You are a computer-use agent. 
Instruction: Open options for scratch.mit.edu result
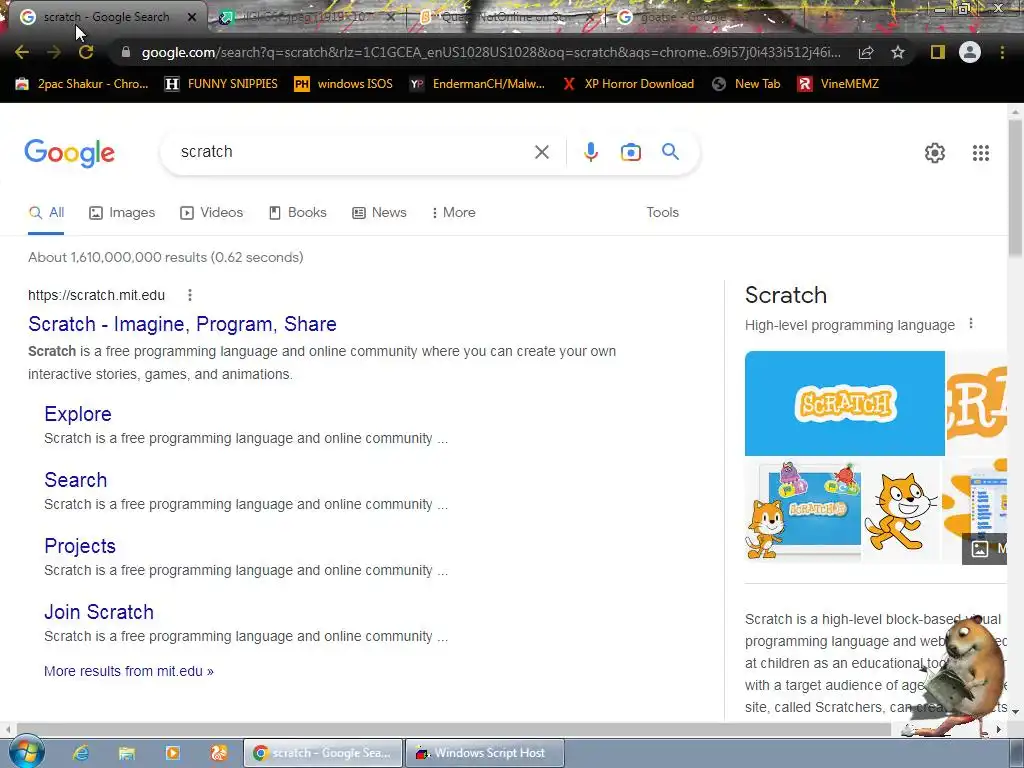(190, 295)
